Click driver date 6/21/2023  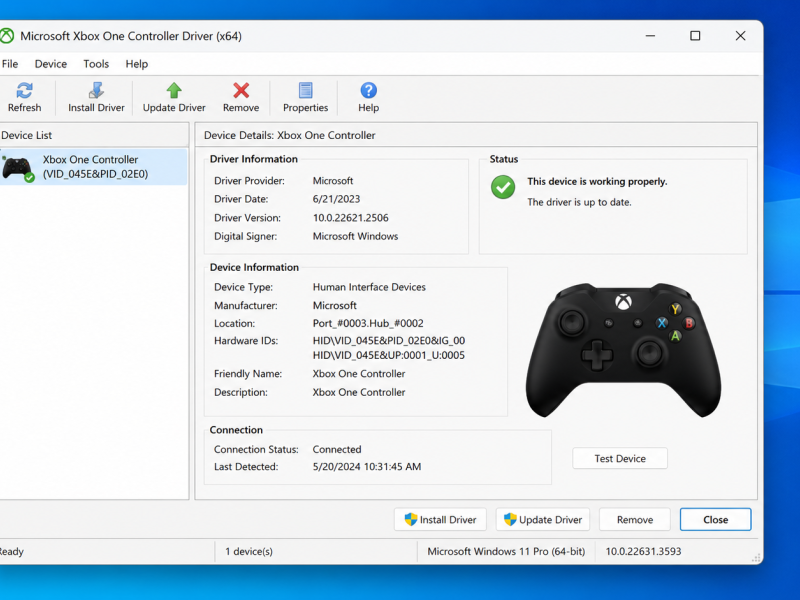pyautogui.click(x=336, y=199)
